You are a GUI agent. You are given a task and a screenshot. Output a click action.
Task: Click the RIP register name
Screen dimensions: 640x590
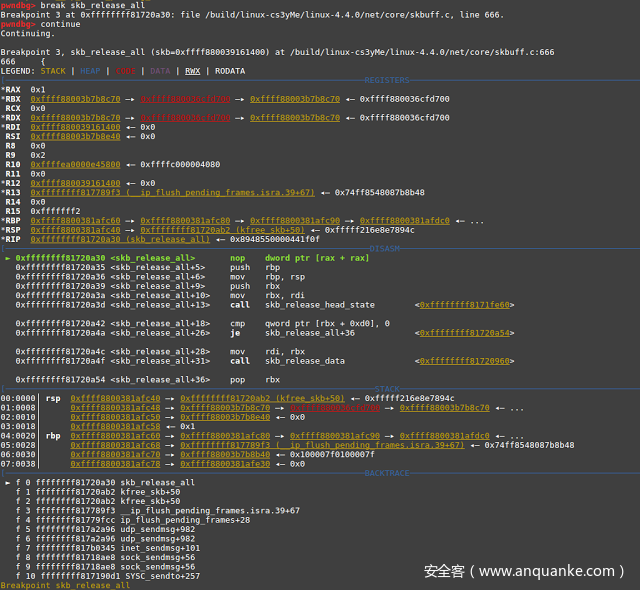click(12, 240)
